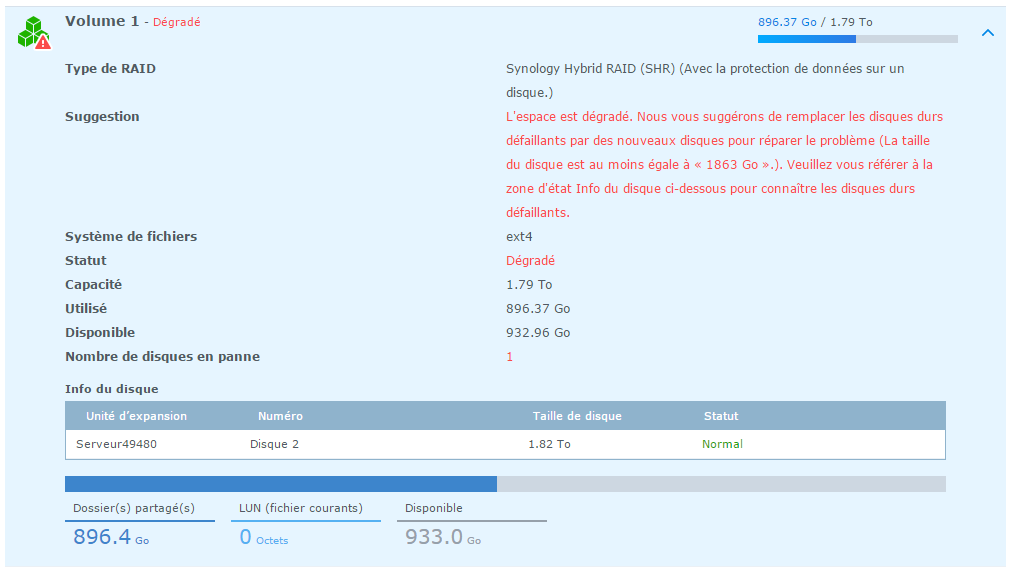
Task: Click Nombre de disques en panne label
Action: (162, 357)
